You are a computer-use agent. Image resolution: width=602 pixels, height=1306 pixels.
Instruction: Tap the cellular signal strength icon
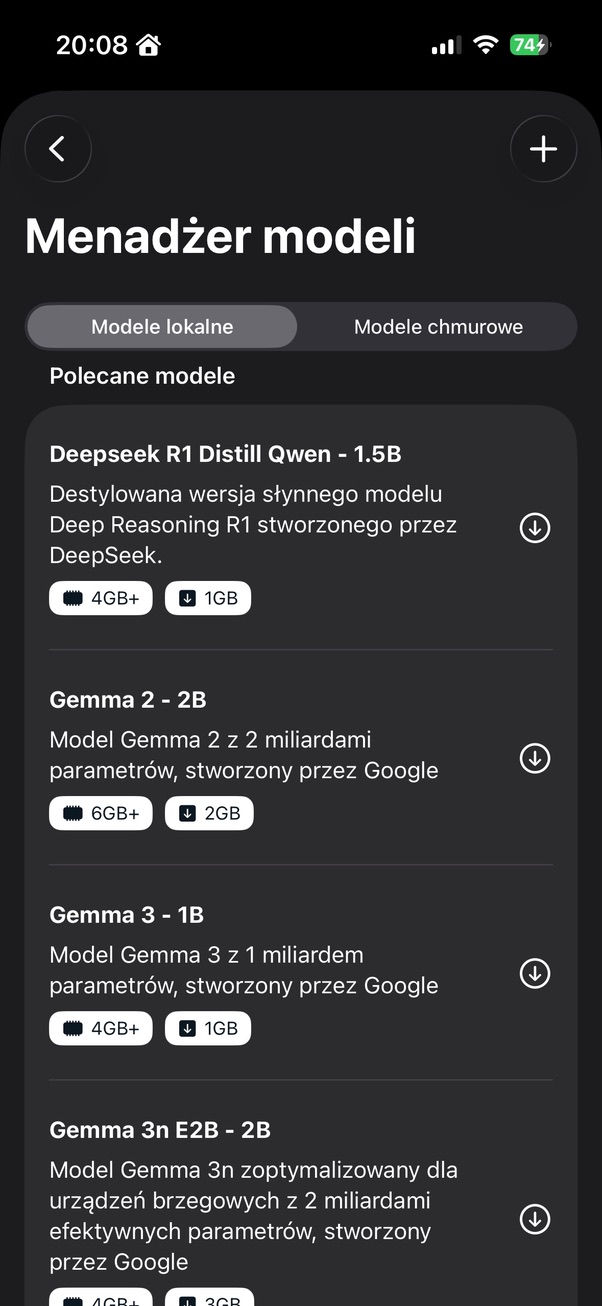click(446, 45)
